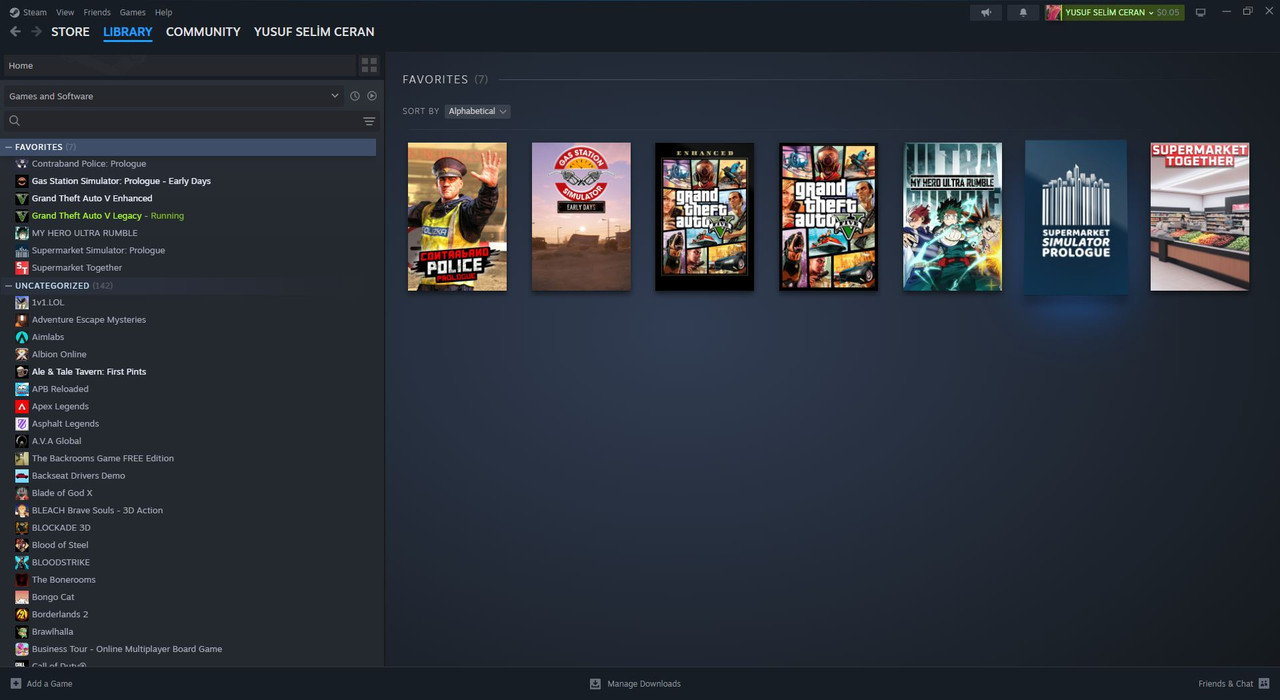This screenshot has width=1280, height=700.
Task: Click the library search magnifier icon
Action: coord(15,121)
